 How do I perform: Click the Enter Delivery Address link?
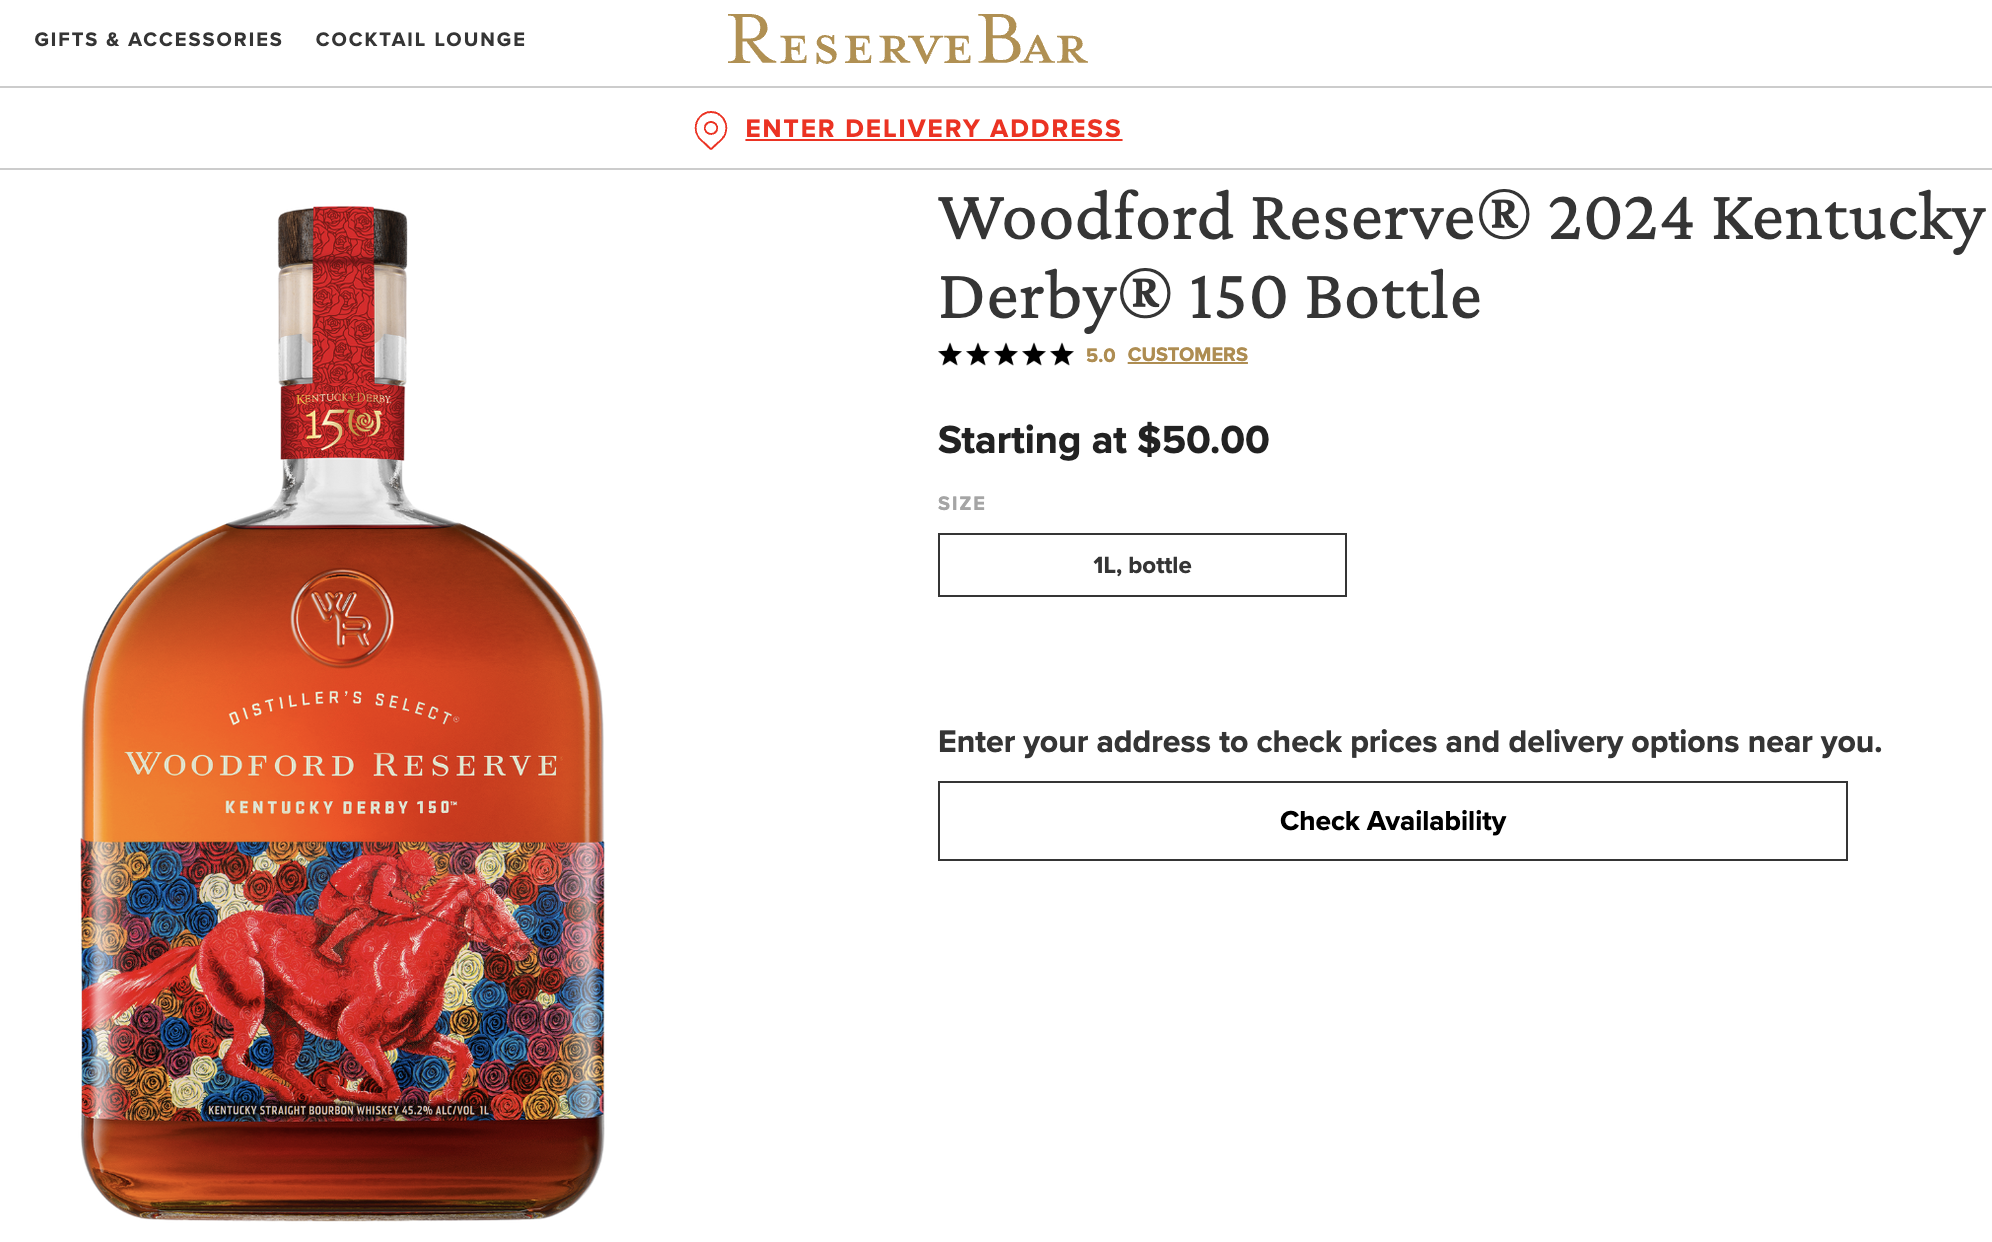933,129
